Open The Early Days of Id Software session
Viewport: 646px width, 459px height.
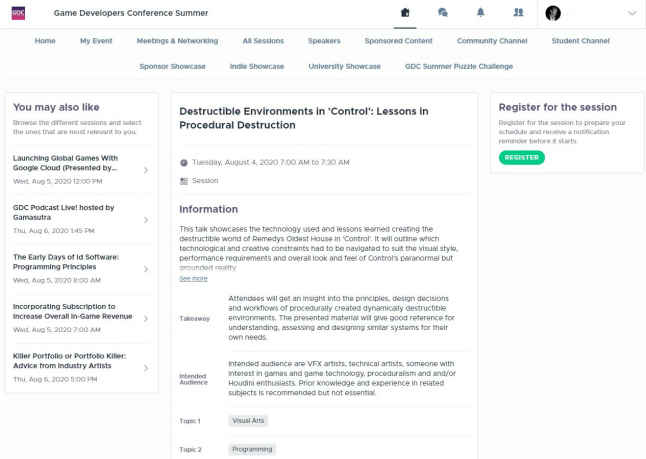66,262
